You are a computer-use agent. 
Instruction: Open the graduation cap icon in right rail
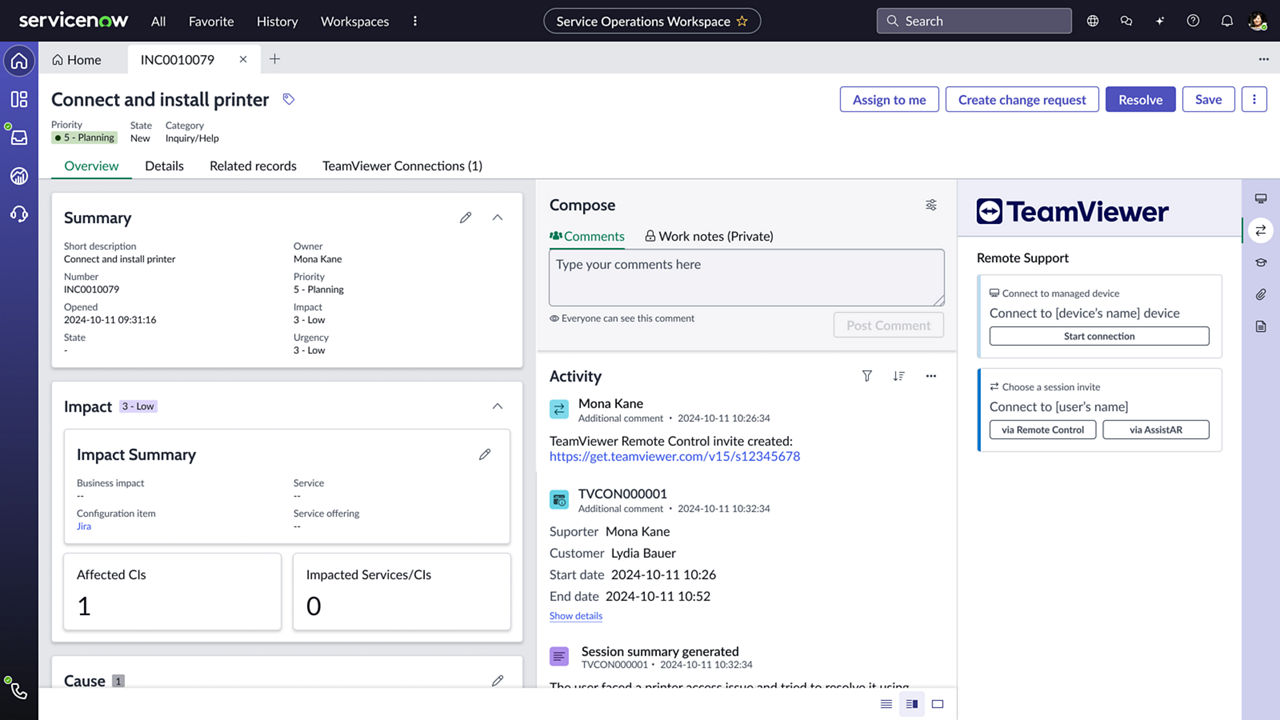click(1261, 262)
